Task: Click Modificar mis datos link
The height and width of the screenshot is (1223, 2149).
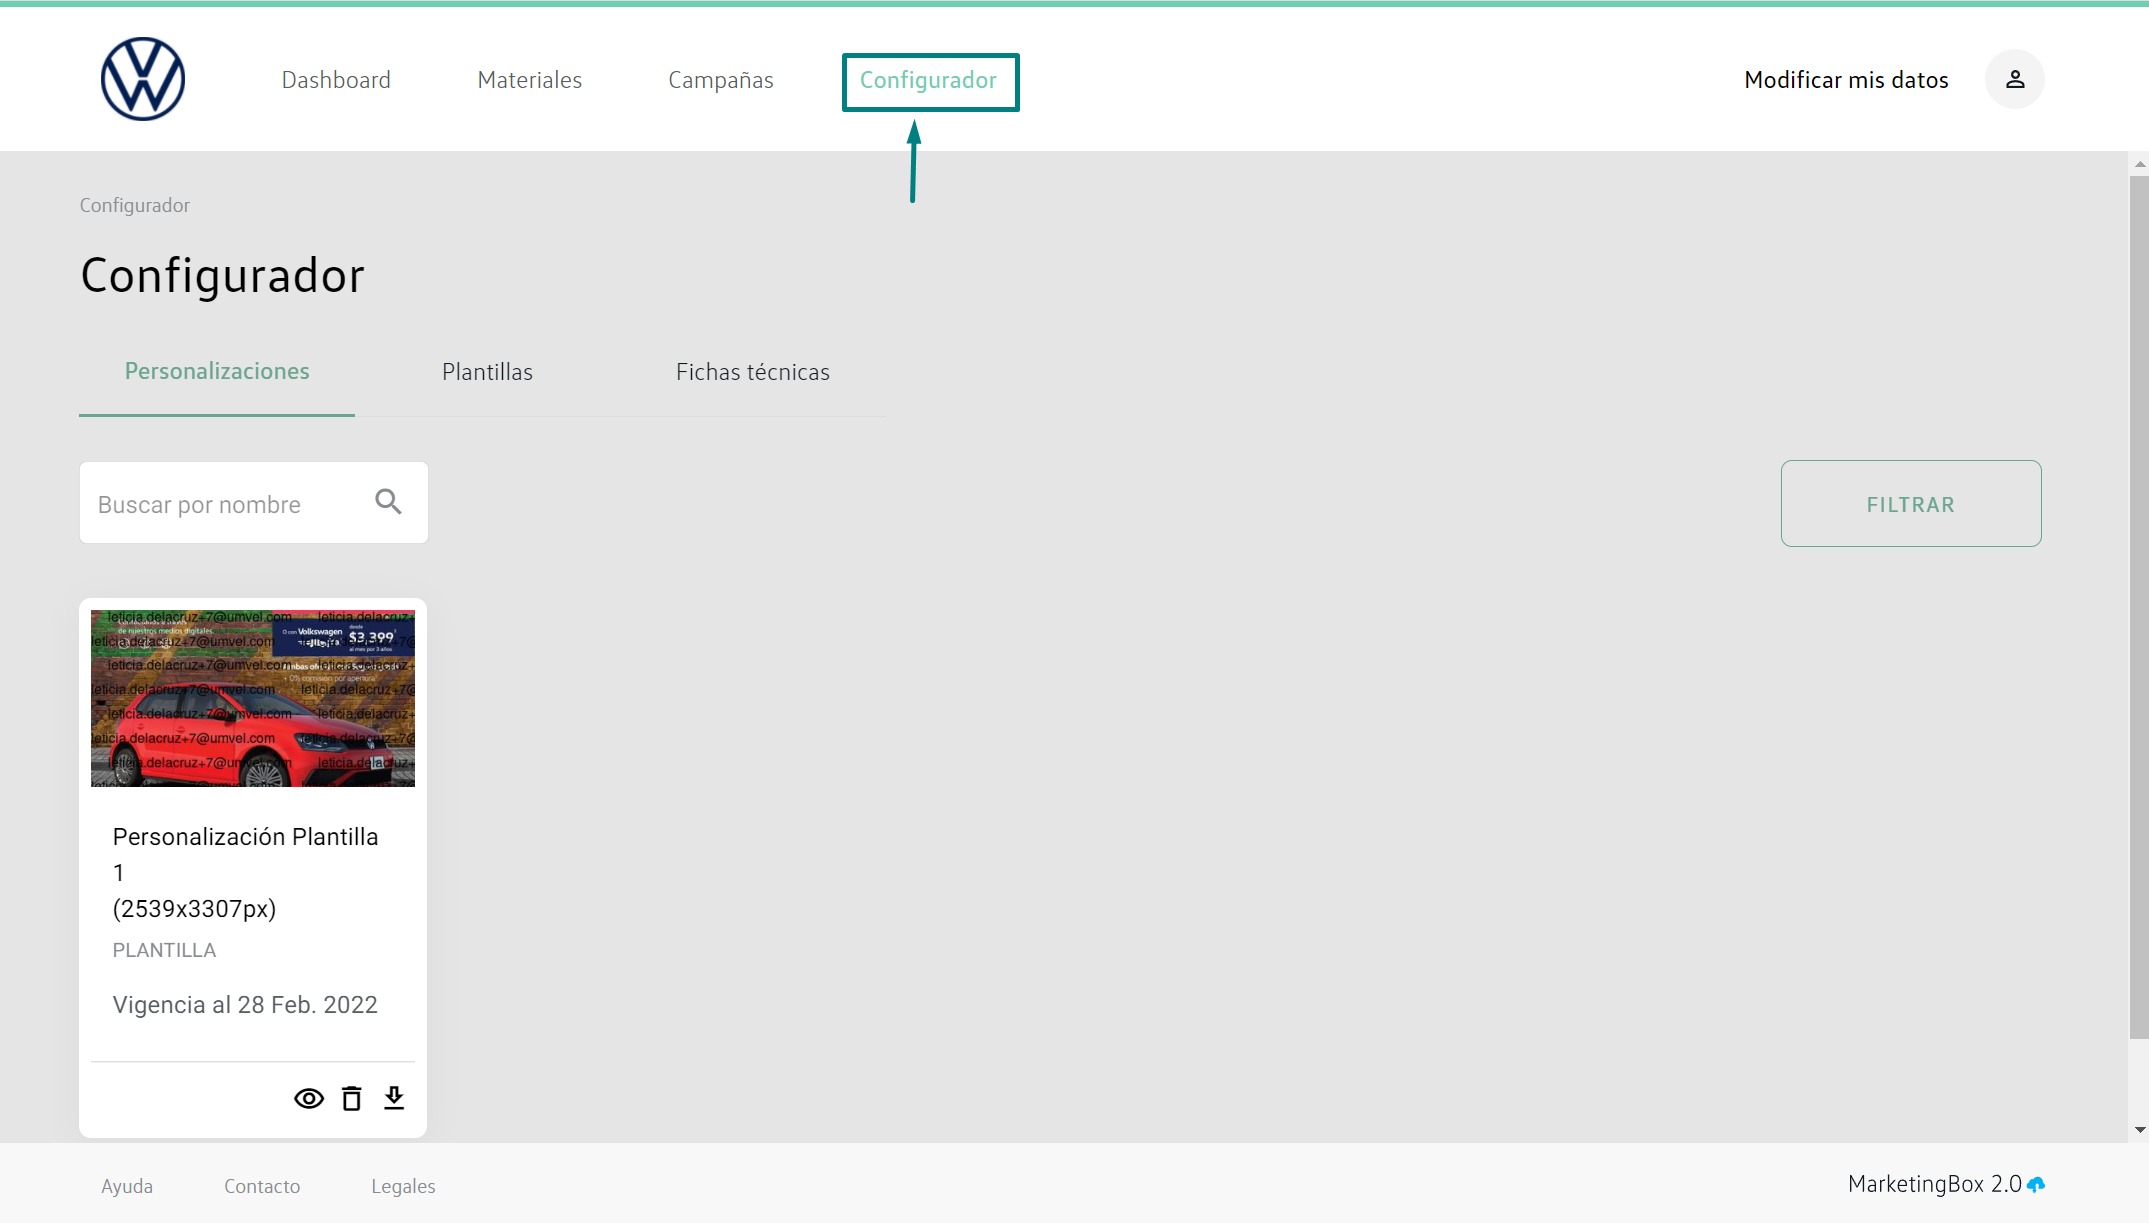Action: pos(1845,80)
